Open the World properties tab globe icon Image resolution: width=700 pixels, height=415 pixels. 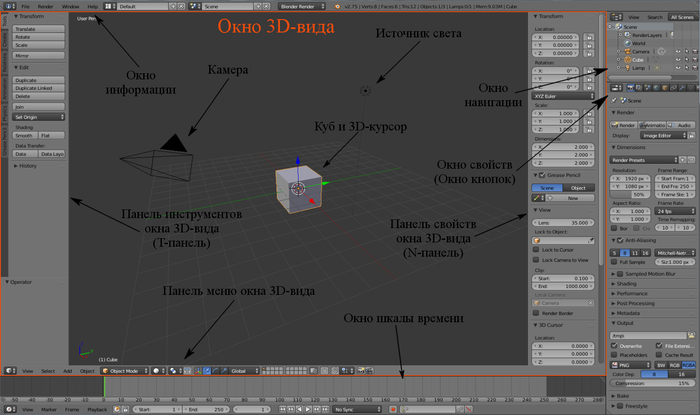point(656,88)
